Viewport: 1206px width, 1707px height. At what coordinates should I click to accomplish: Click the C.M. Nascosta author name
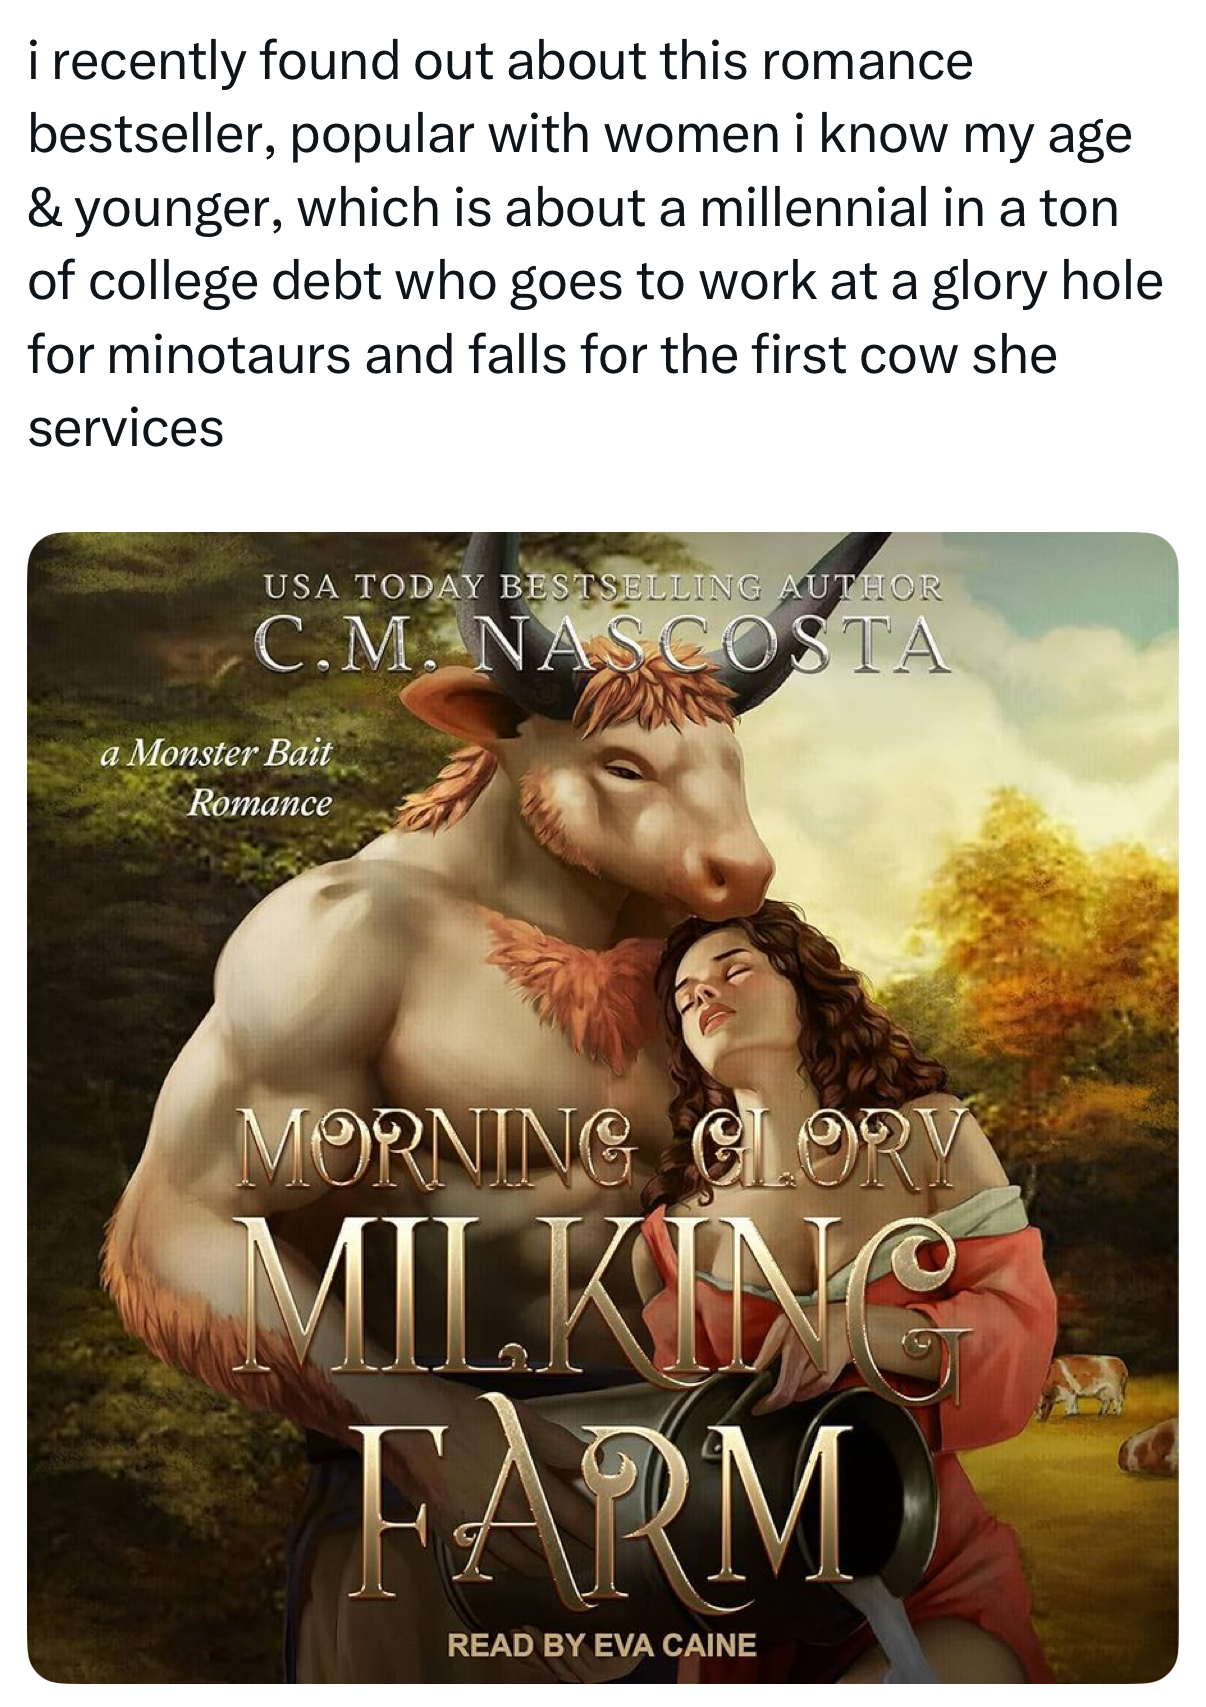click(602, 647)
